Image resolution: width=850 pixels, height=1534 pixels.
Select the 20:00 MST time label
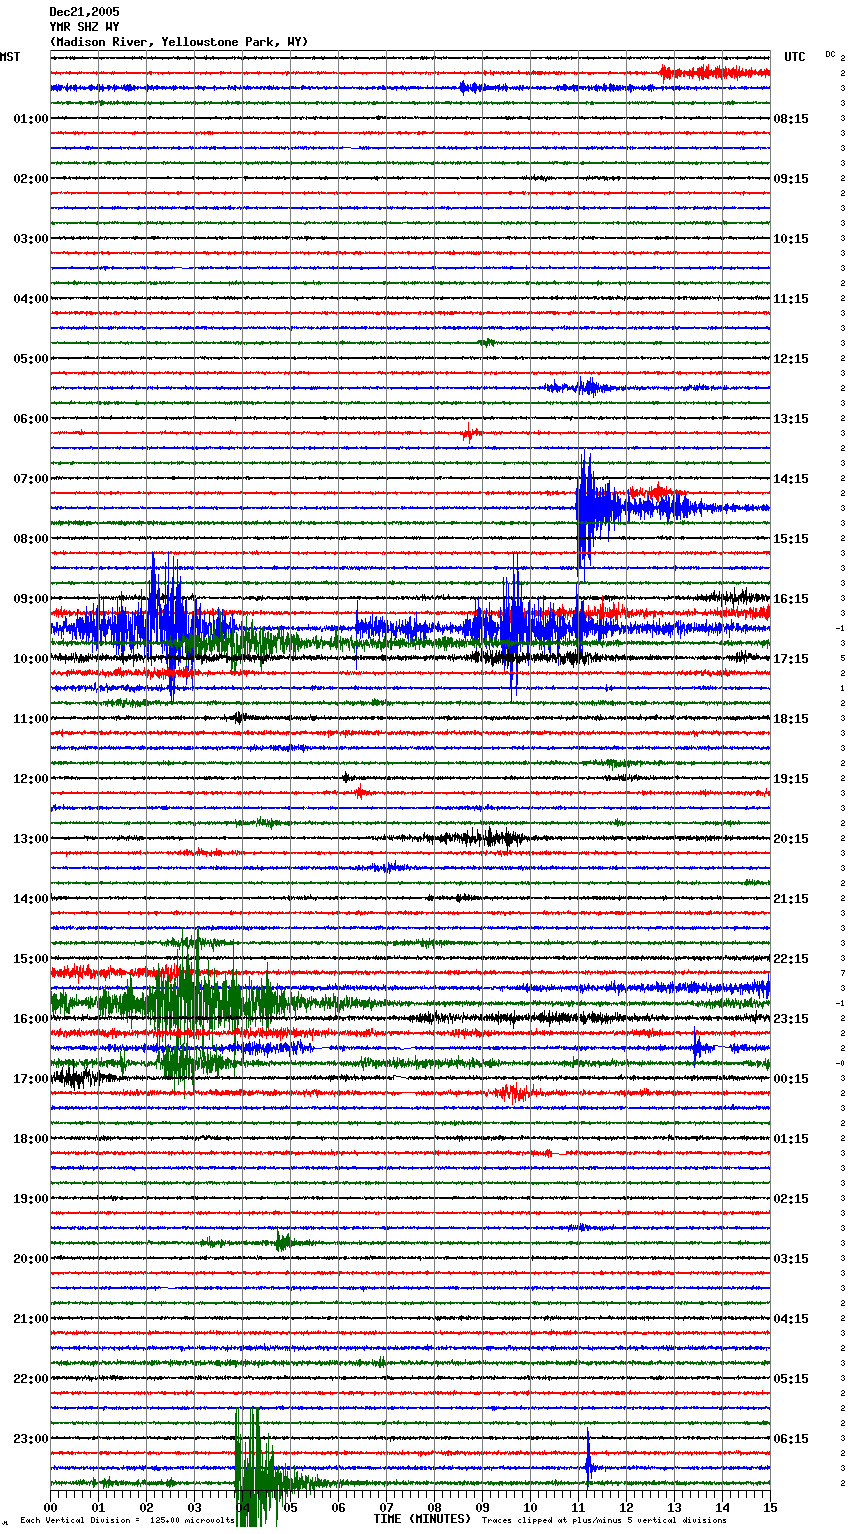point(30,1259)
